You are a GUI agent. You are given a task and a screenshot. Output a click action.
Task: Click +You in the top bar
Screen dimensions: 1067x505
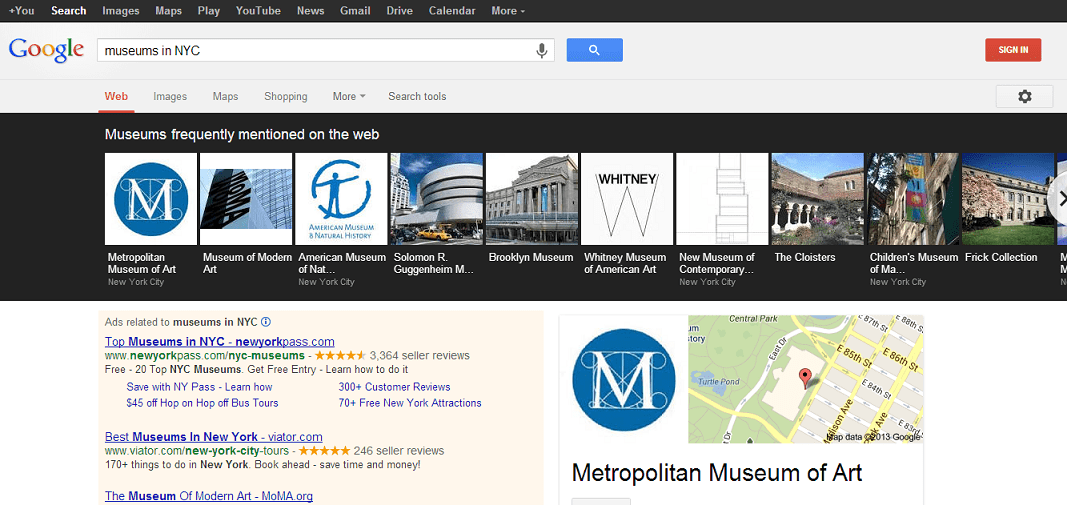pyautogui.click(x=22, y=11)
